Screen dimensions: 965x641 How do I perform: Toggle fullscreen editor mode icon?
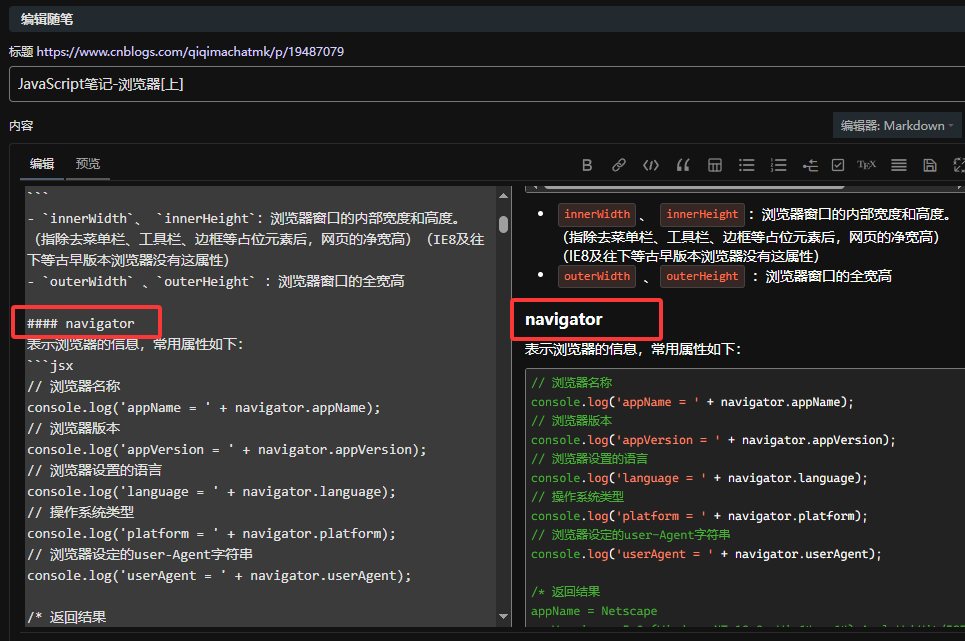[x=959, y=165]
